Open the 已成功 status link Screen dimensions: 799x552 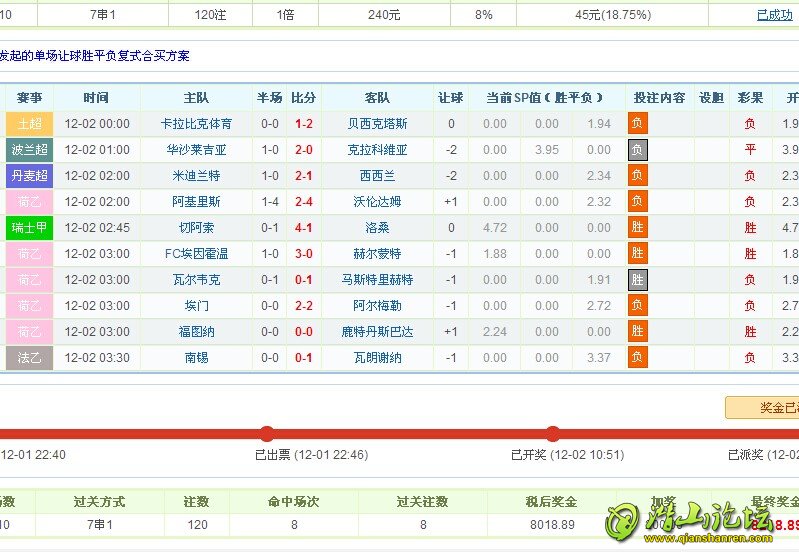[x=774, y=15]
